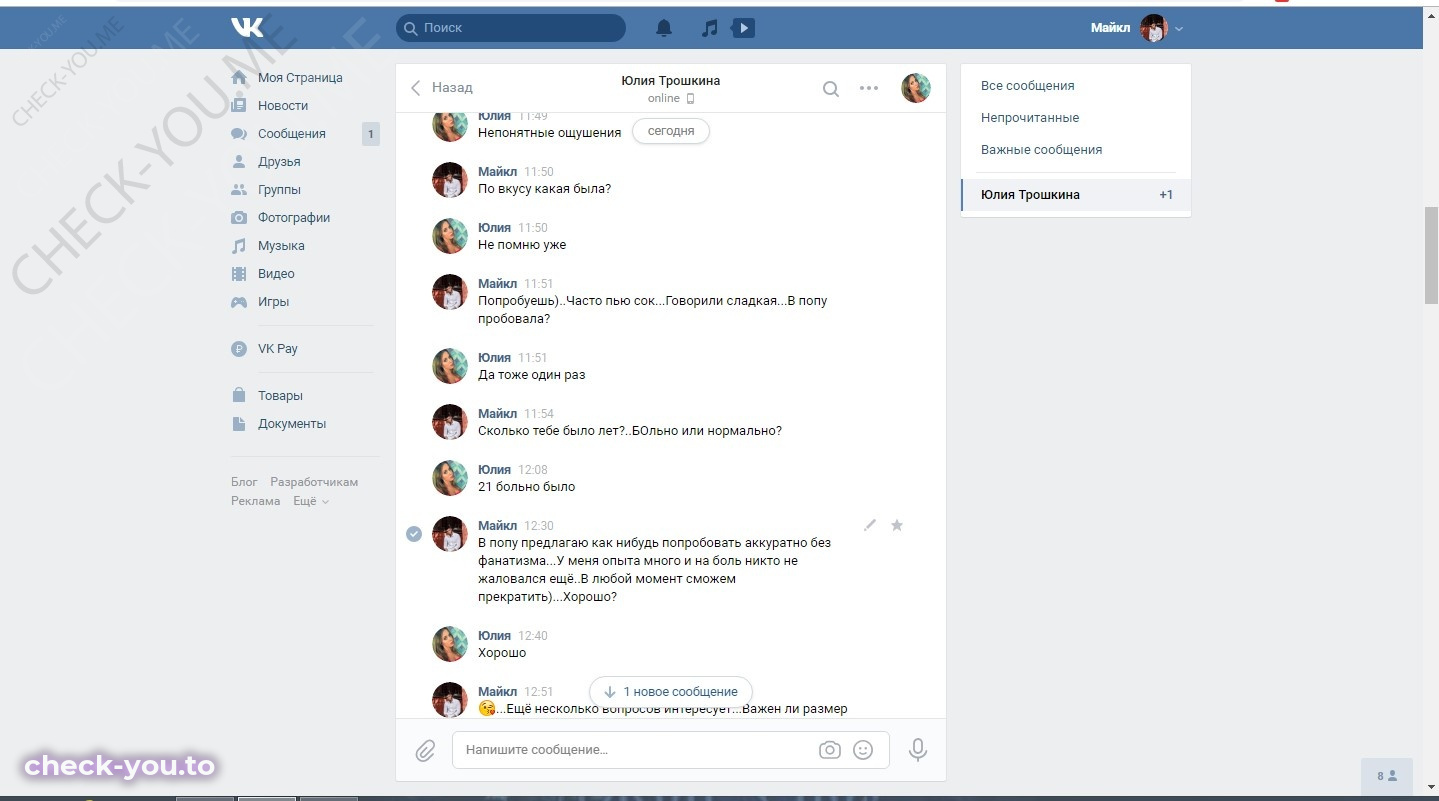Open Реклама footer link
The image size is (1439, 801).
coord(256,501)
